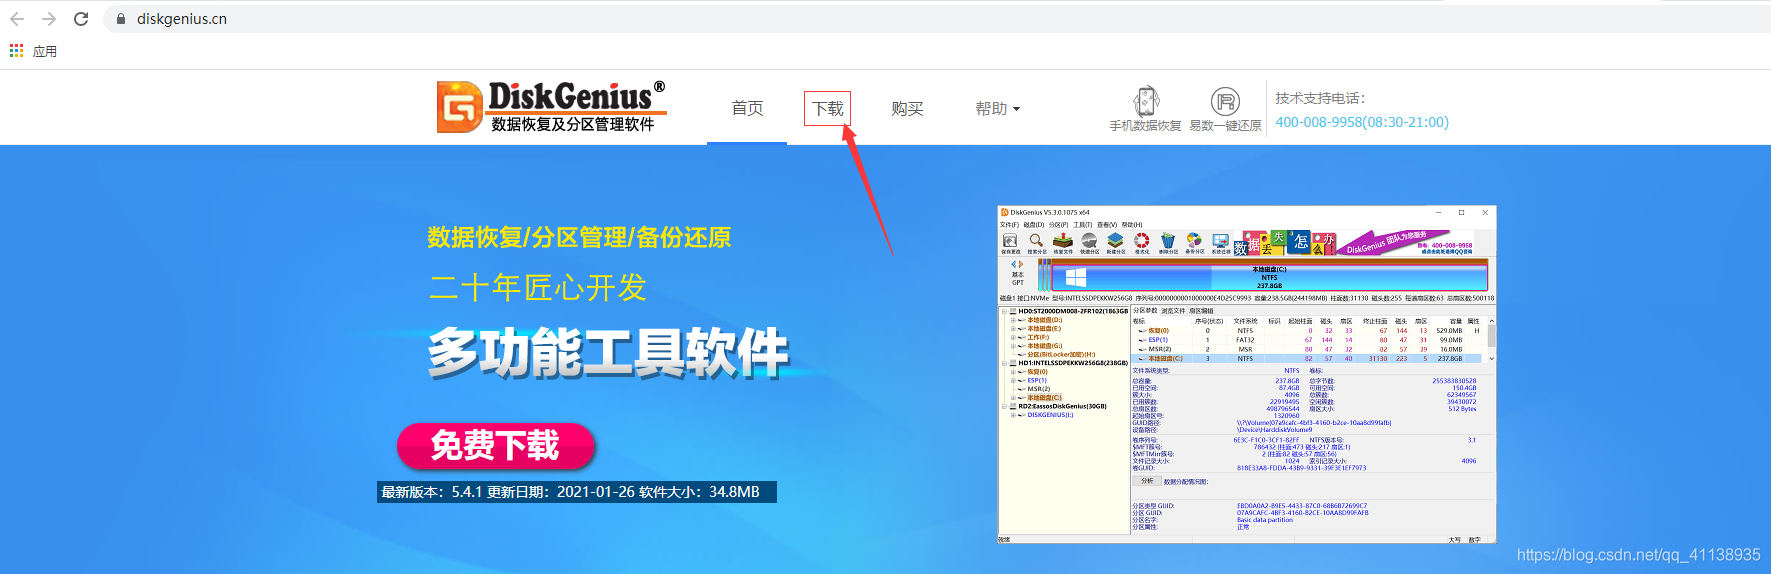Switch to 分区参数 tab in DiskGenius preview
This screenshot has height=574, width=1771.
point(1145,311)
